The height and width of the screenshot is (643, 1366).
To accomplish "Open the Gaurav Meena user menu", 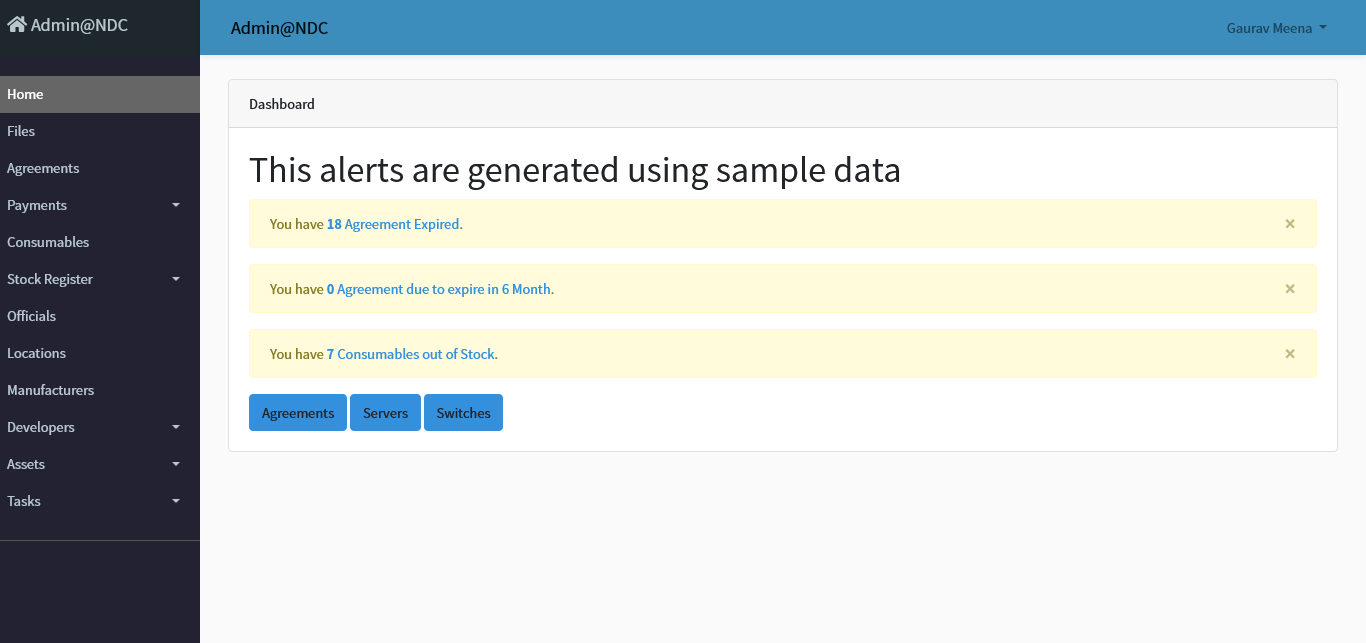I will (1276, 28).
